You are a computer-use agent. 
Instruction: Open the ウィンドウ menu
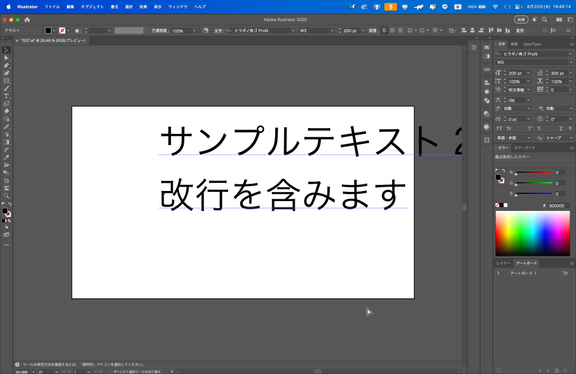point(178,7)
